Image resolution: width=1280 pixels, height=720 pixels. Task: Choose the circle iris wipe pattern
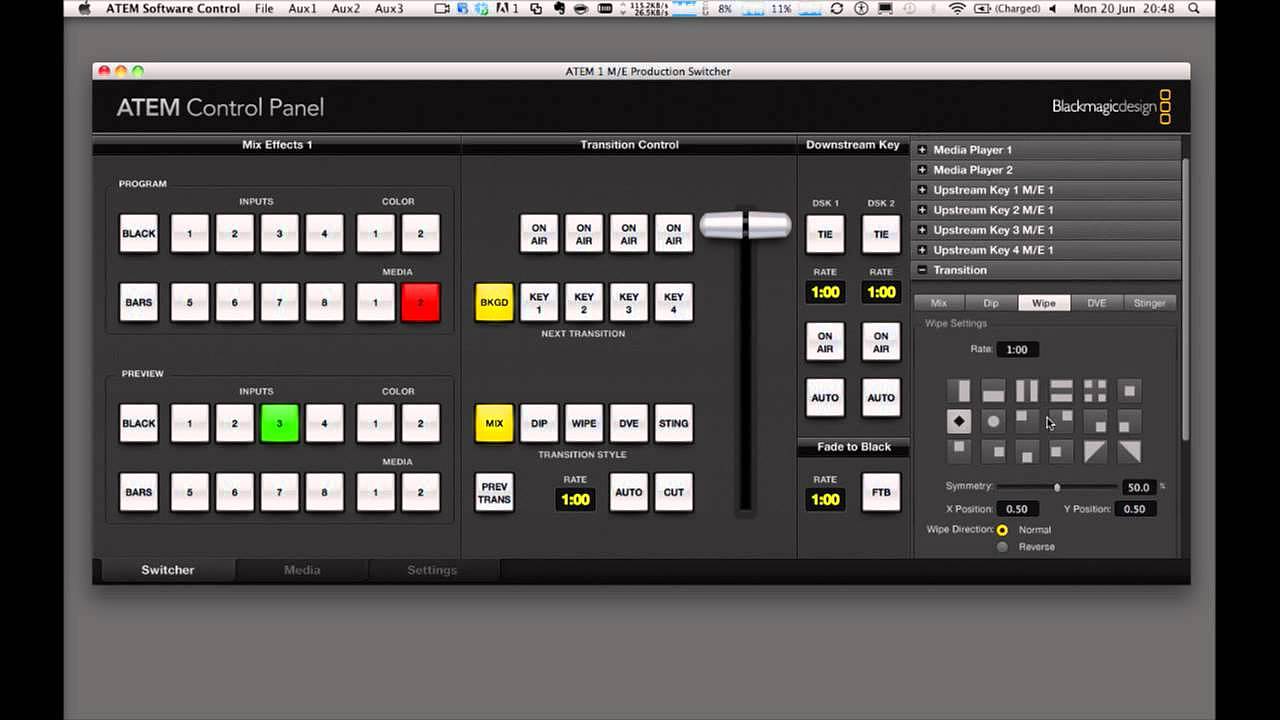point(993,422)
